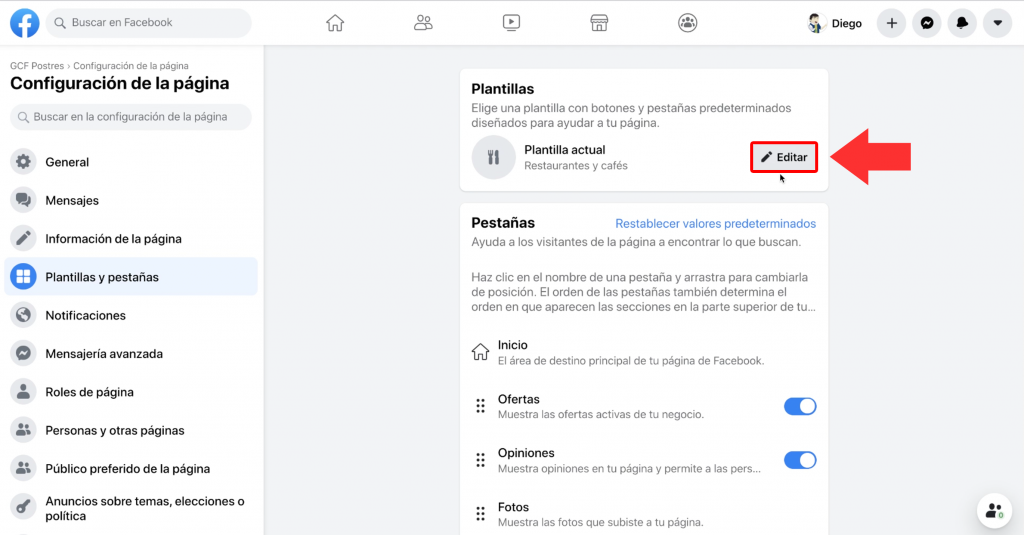Screen dimensions: 1024x535
Task: Toggle the Opiniones tab switch
Action: point(800,460)
